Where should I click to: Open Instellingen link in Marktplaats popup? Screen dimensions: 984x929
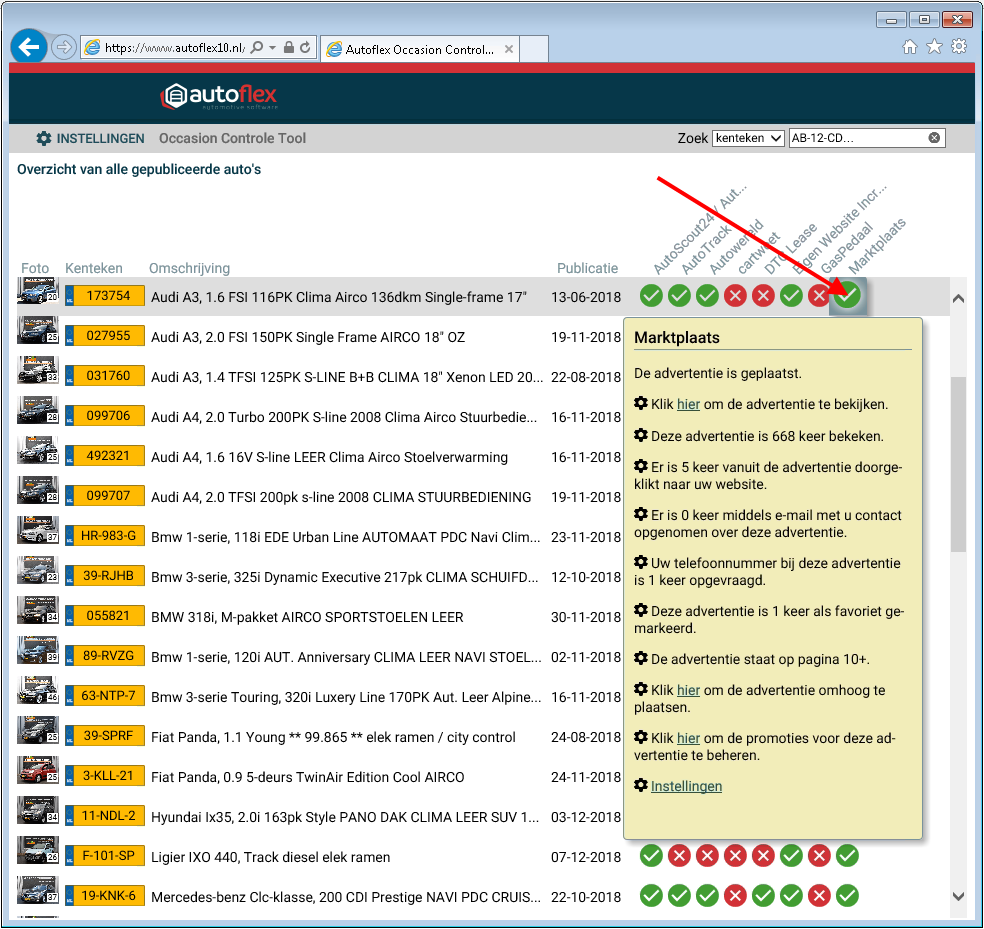coord(686,786)
